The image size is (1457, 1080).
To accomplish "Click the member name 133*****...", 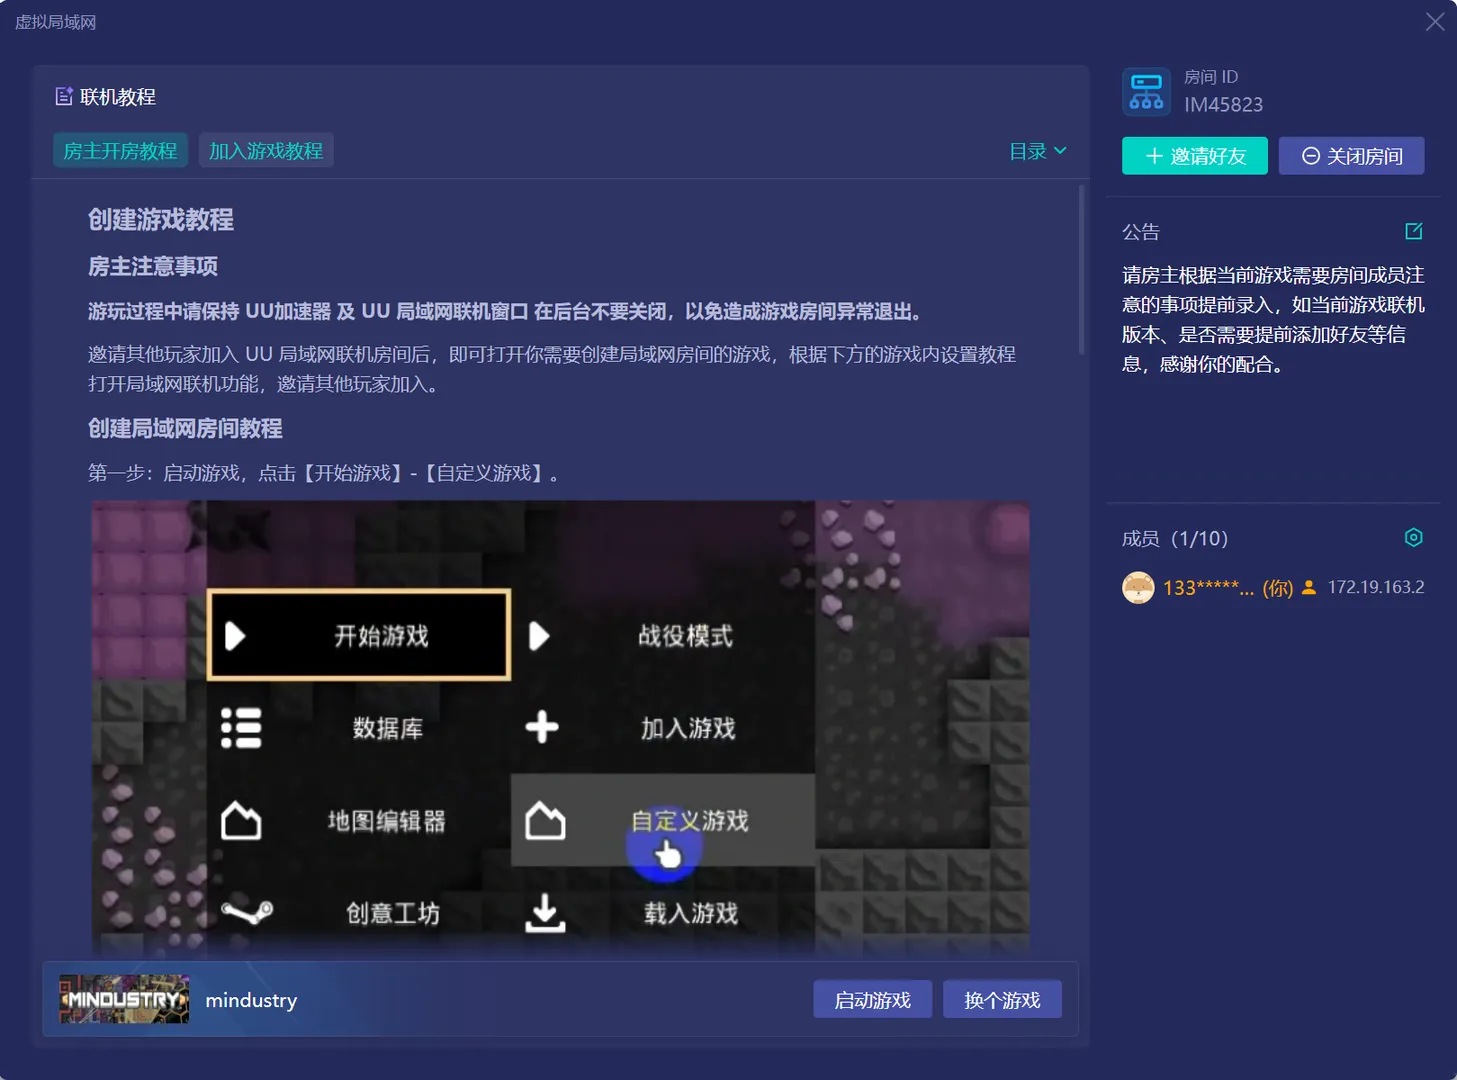I will click(1208, 588).
